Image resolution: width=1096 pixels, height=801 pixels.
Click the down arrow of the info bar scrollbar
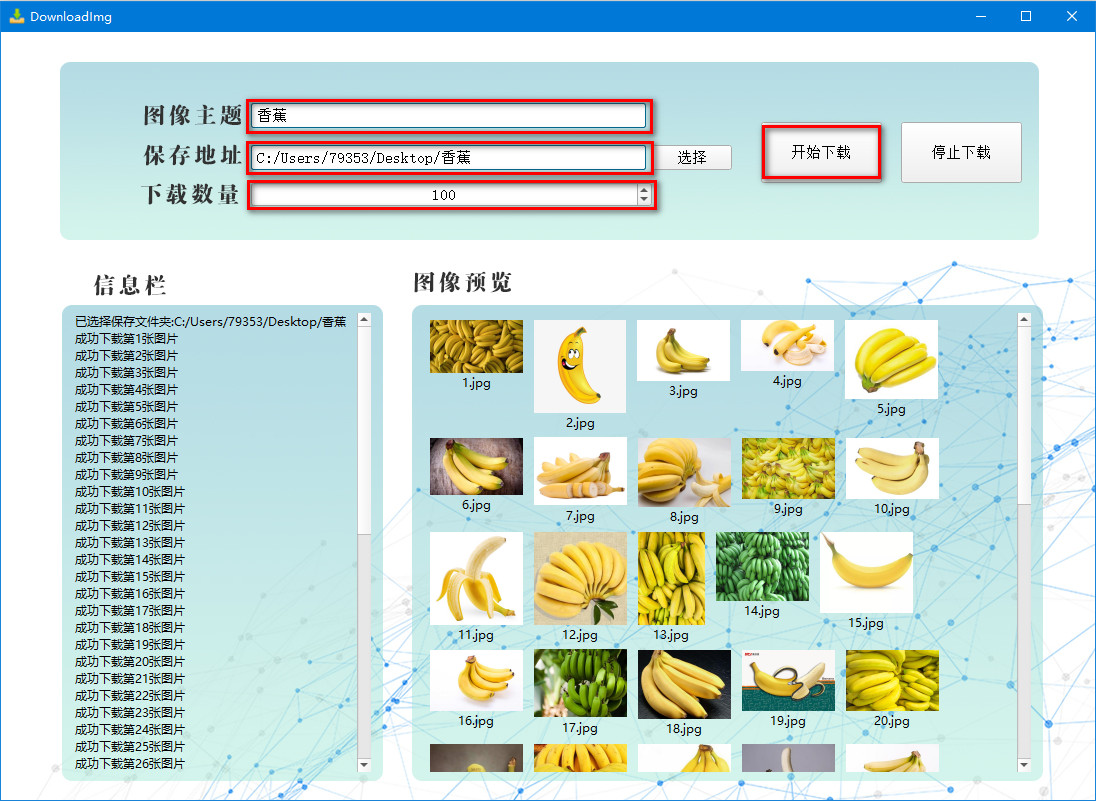[362, 767]
